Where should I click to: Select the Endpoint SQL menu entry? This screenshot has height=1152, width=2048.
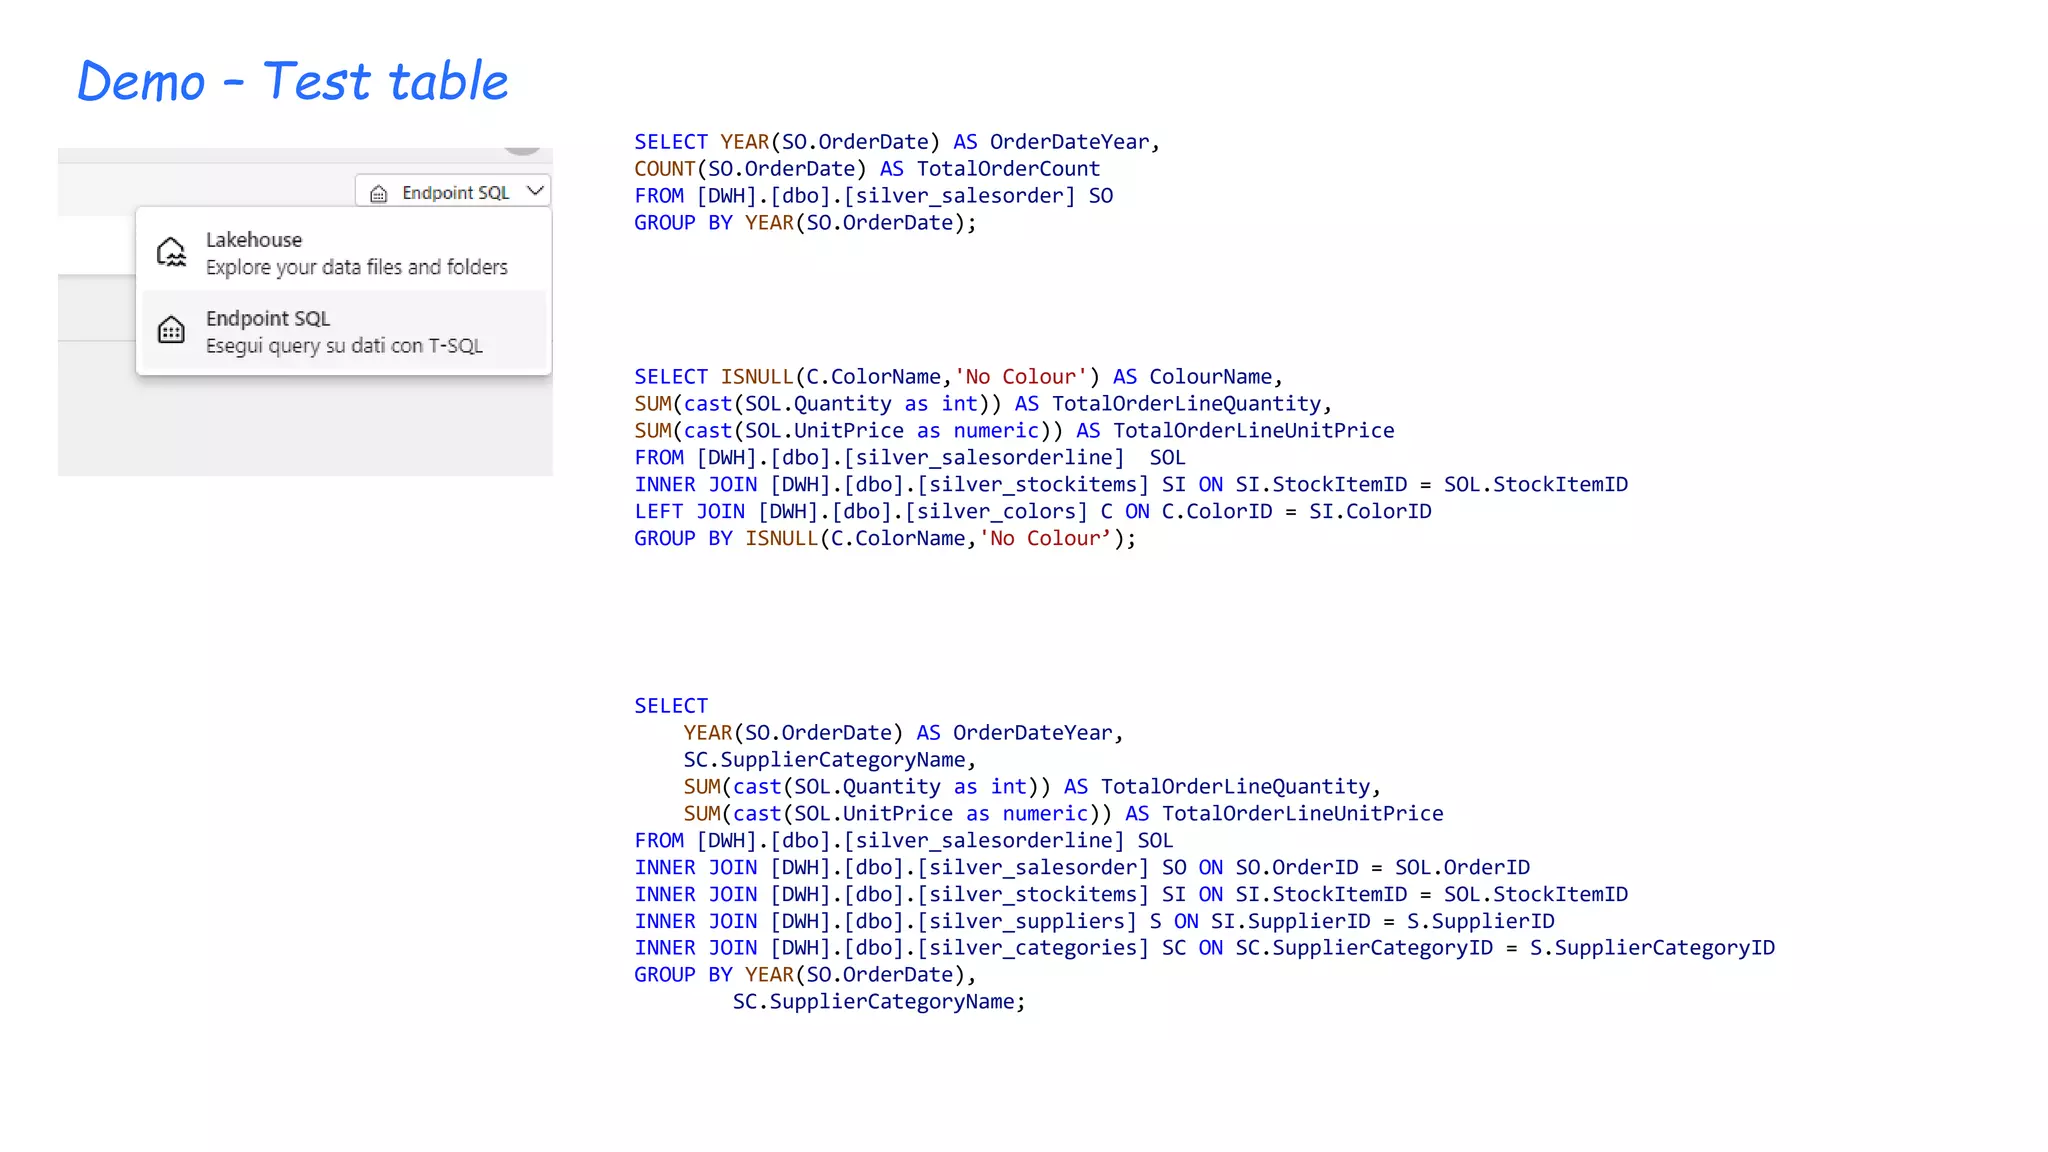click(x=344, y=331)
